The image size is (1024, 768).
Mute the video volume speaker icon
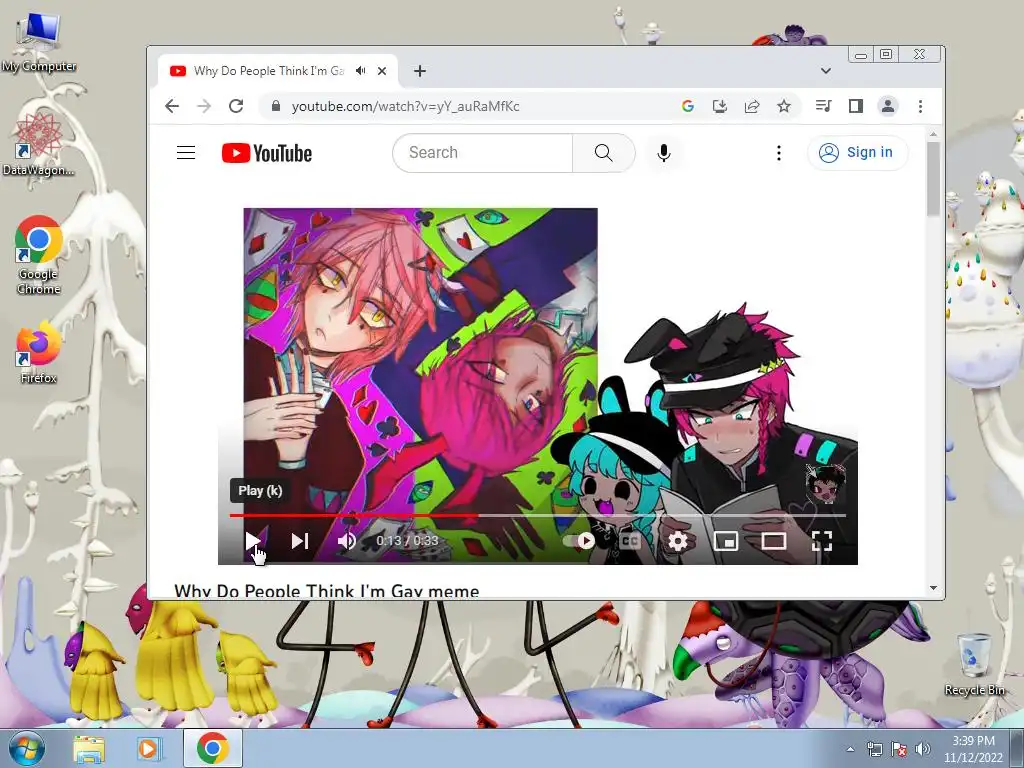(346, 541)
